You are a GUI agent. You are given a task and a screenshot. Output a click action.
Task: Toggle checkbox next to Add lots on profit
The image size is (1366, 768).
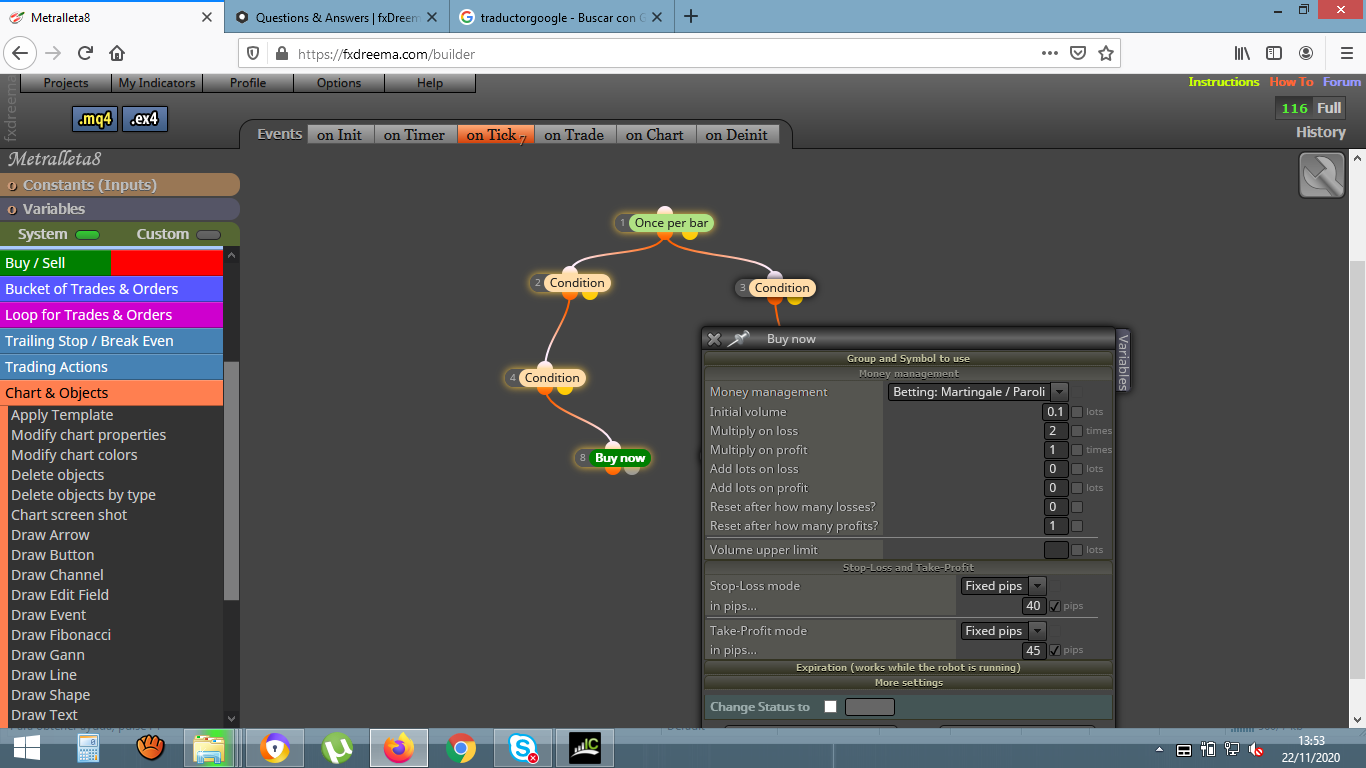[1077, 488]
